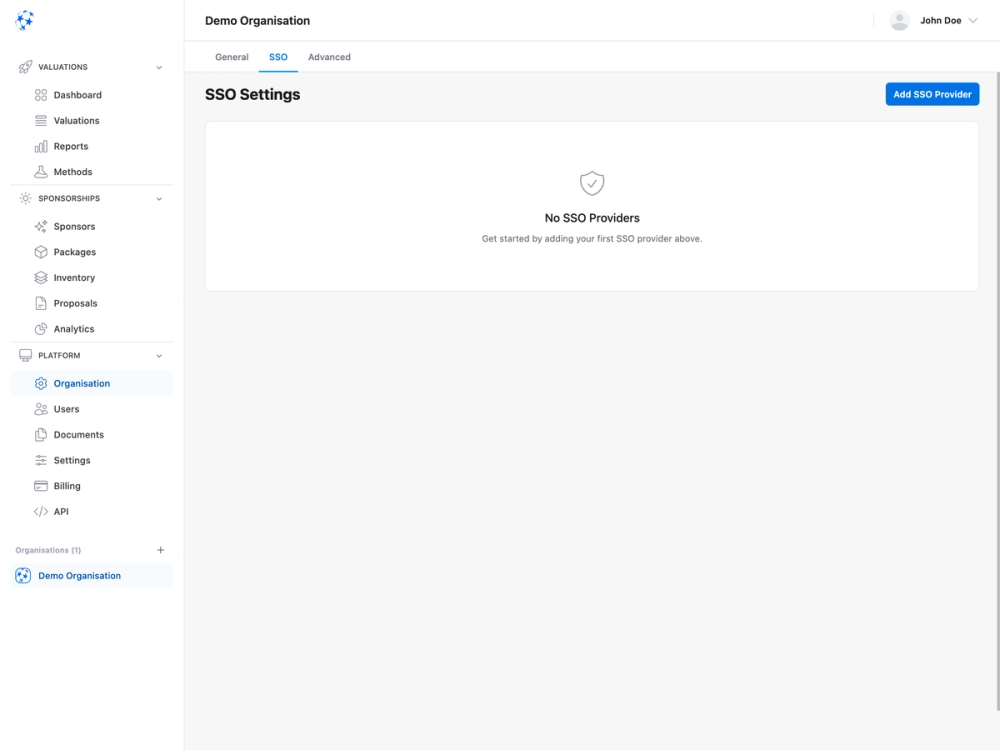This screenshot has width=1000, height=750.
Task: Click the Valuations rocket icon
Action: pos(25,67)
